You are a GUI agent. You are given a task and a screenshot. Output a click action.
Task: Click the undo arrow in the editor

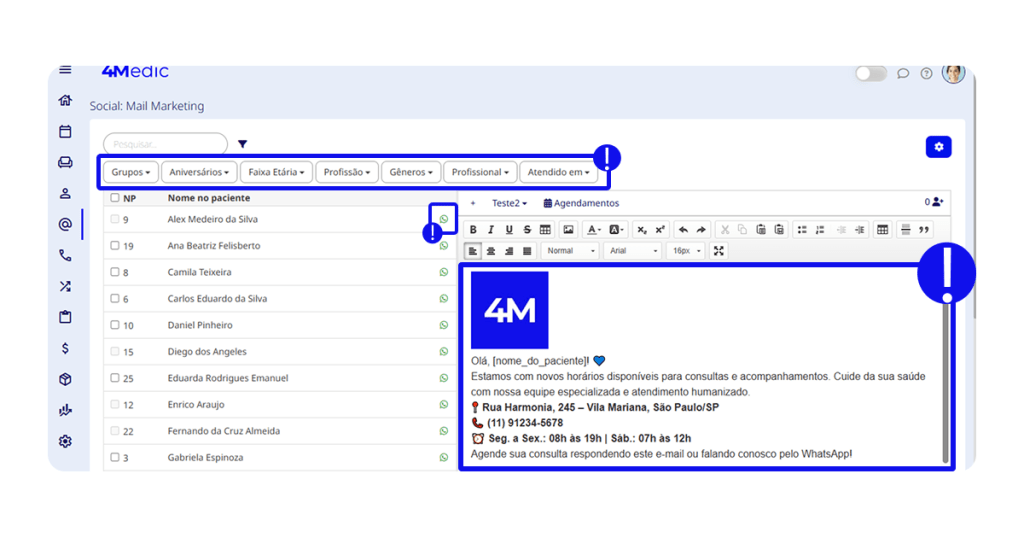pyautogui.click(x=682, y=230)
